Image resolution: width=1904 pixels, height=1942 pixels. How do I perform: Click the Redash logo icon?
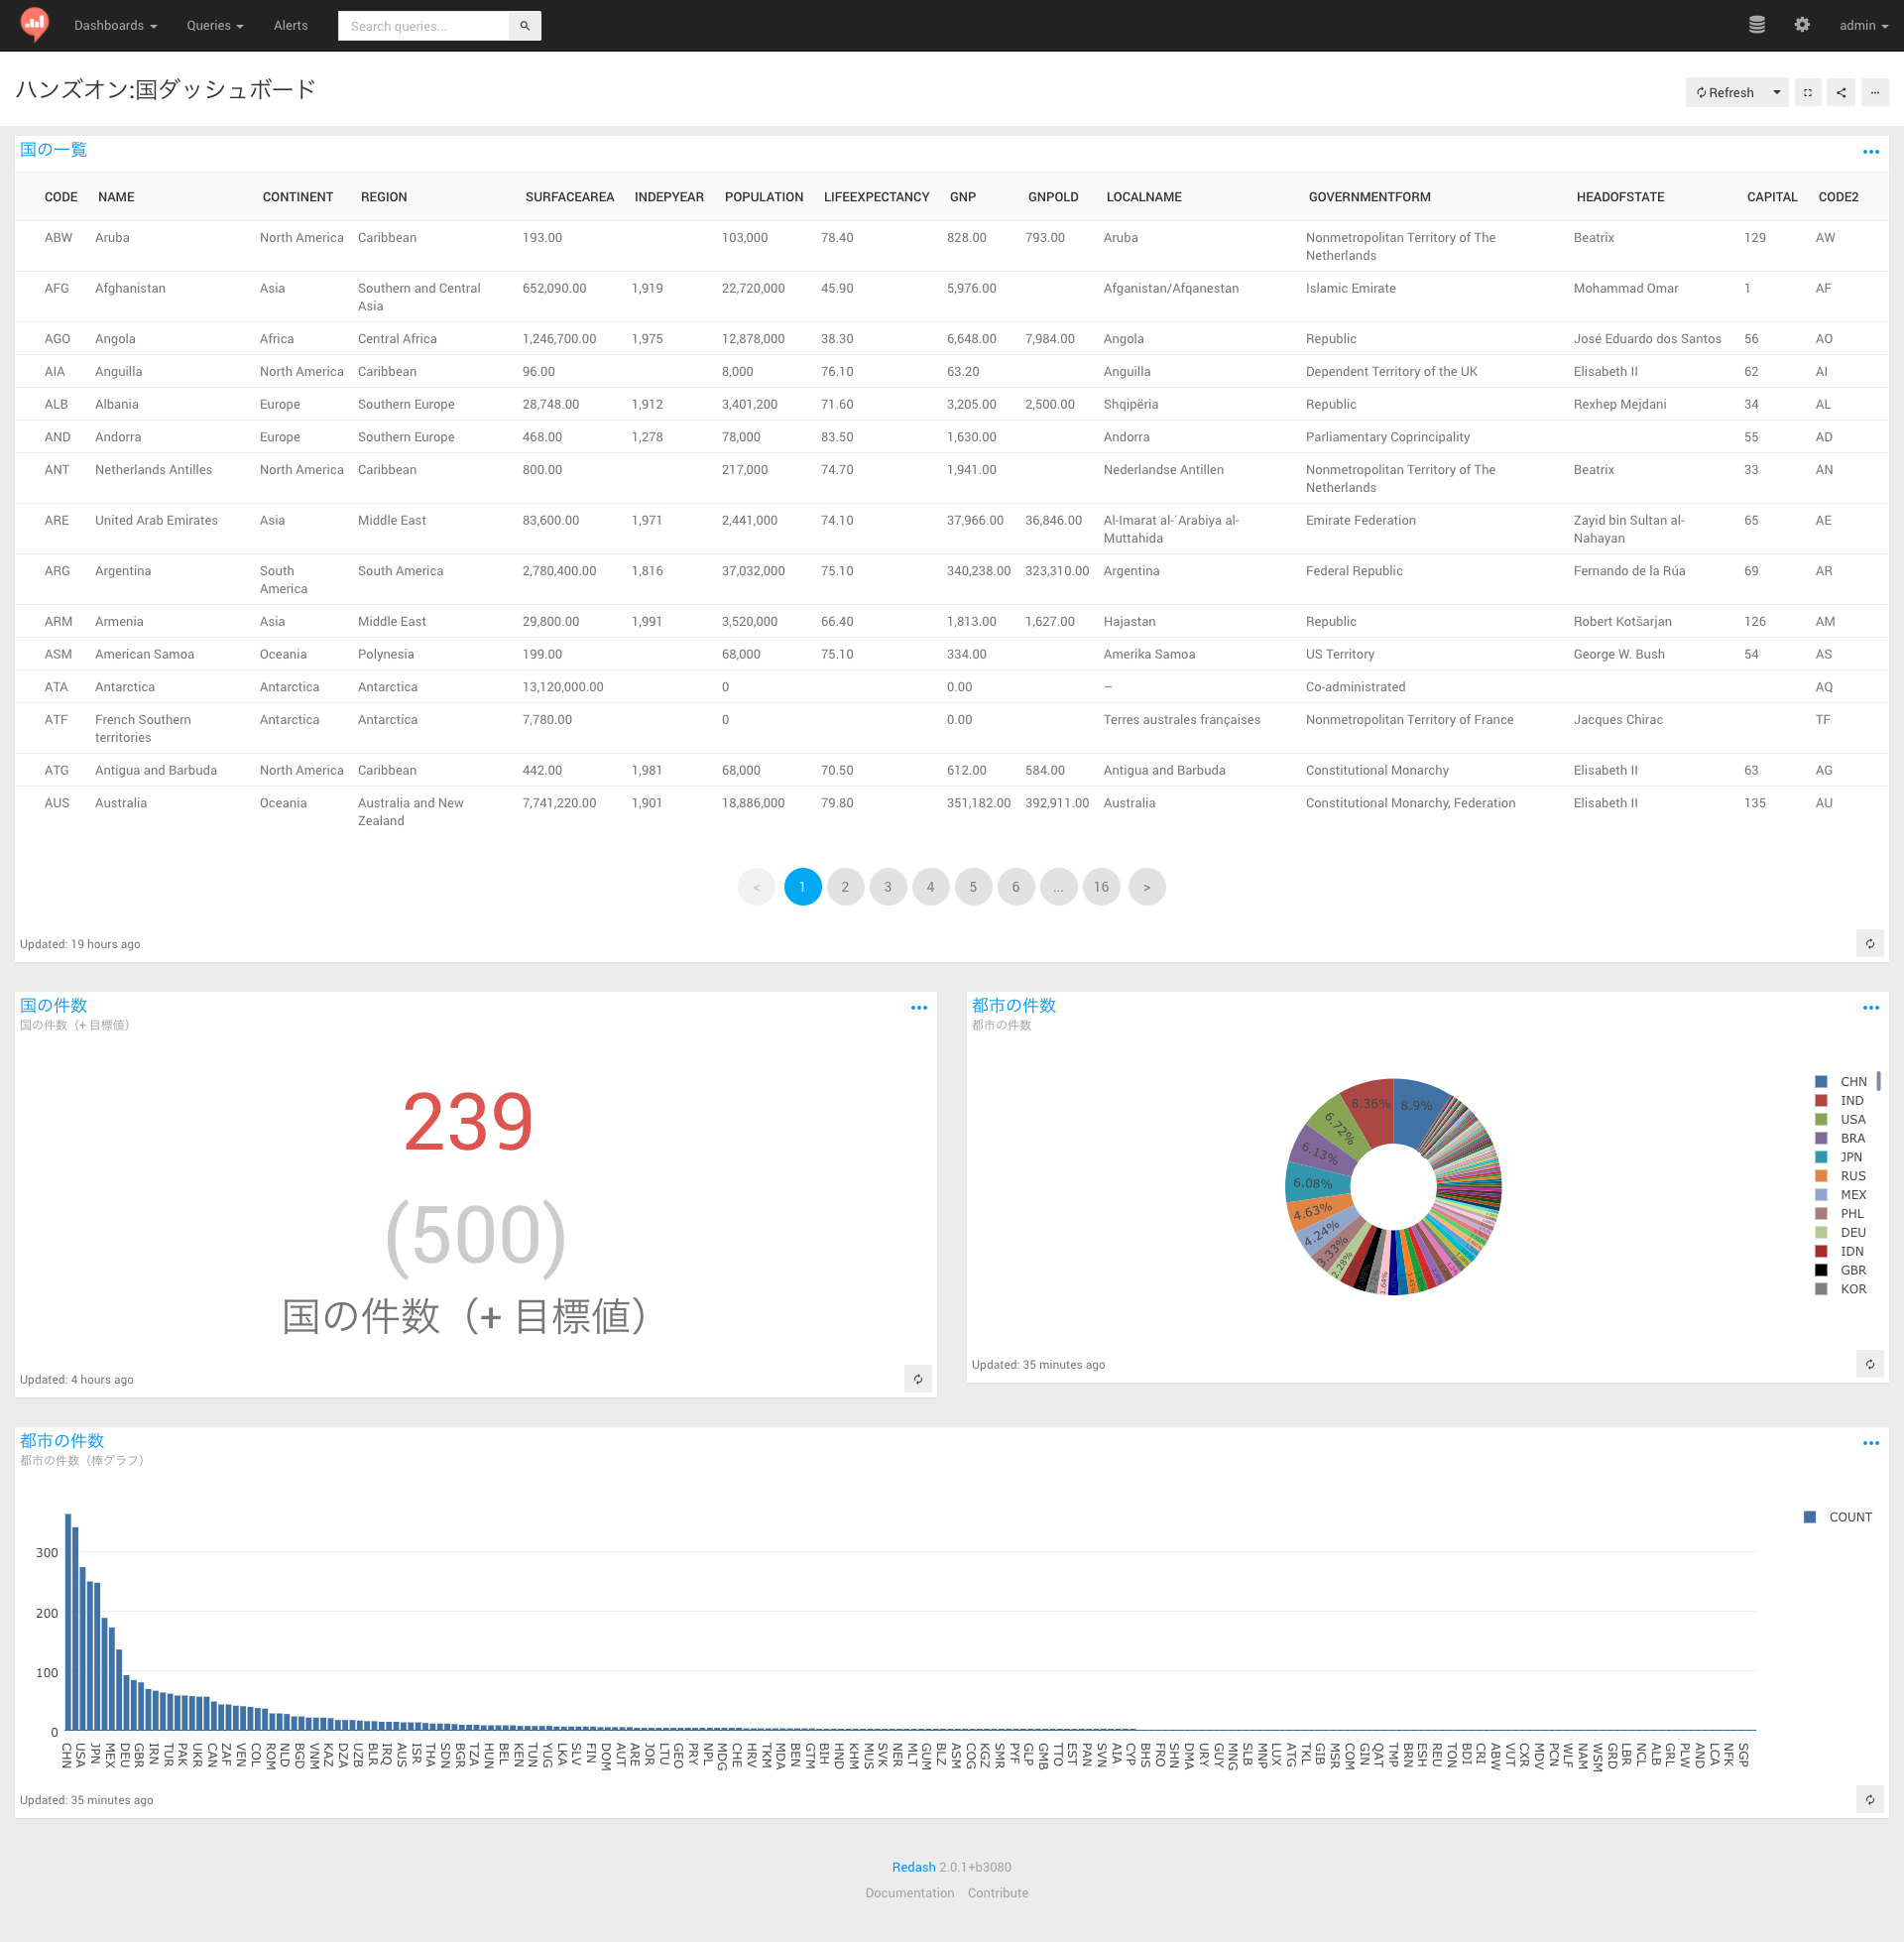(34, 24)
